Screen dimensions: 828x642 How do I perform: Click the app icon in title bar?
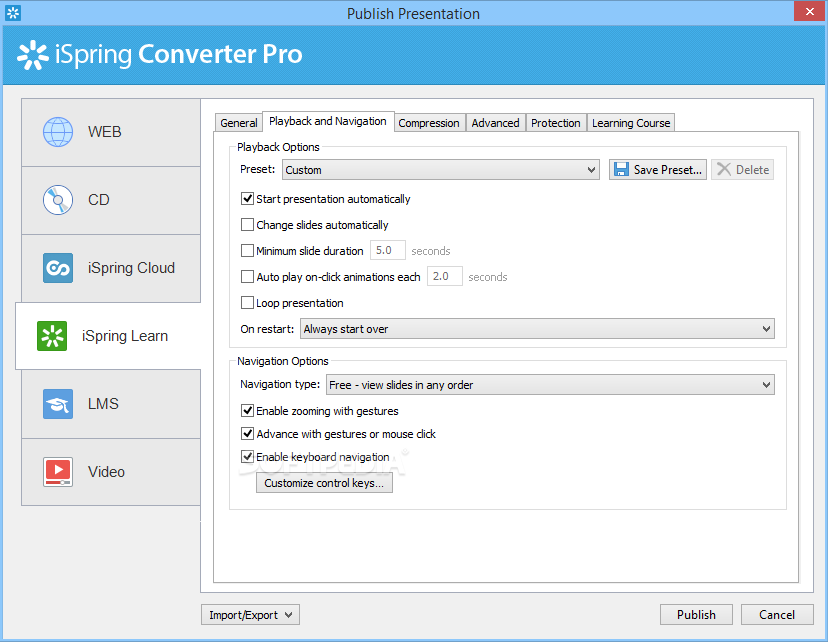pyautogui.click(x=13, y=13)
